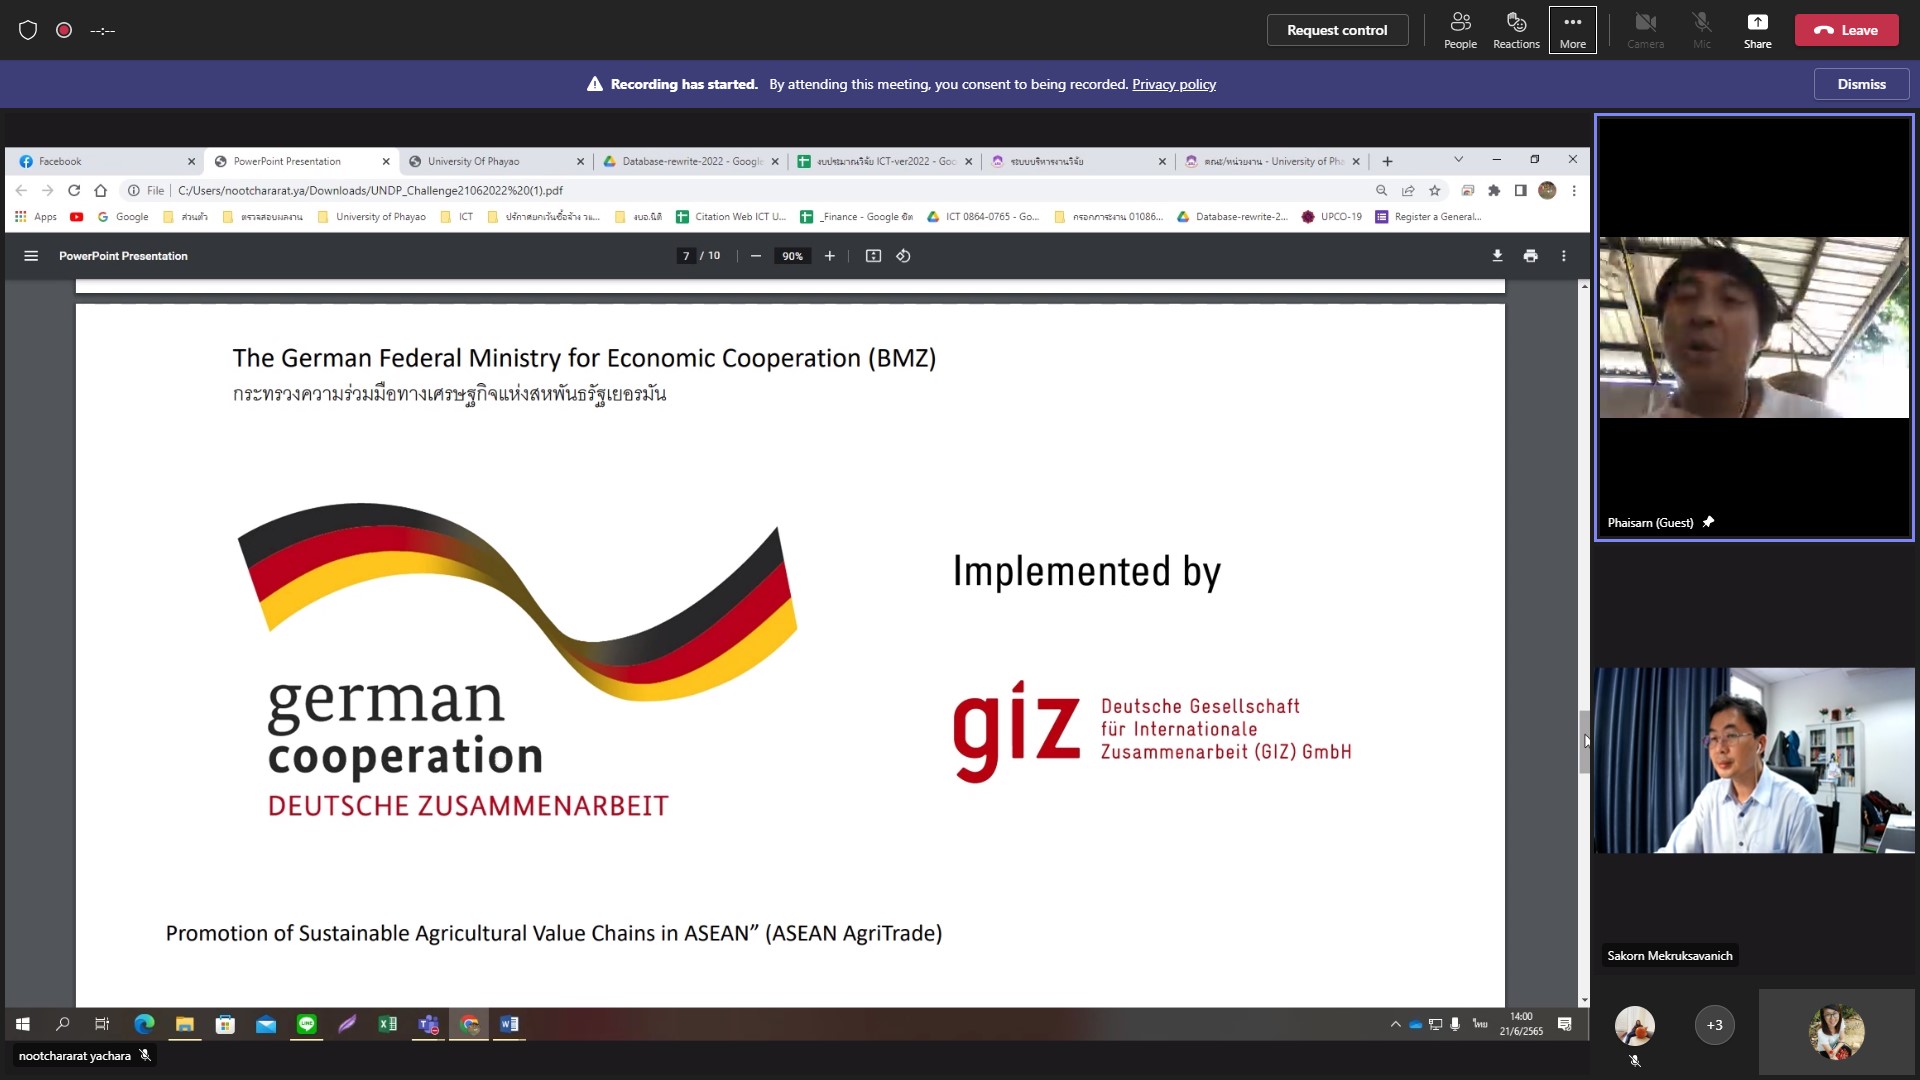
Task: Rotate the PDF counterclockwise
Action: tap(903, 256)
